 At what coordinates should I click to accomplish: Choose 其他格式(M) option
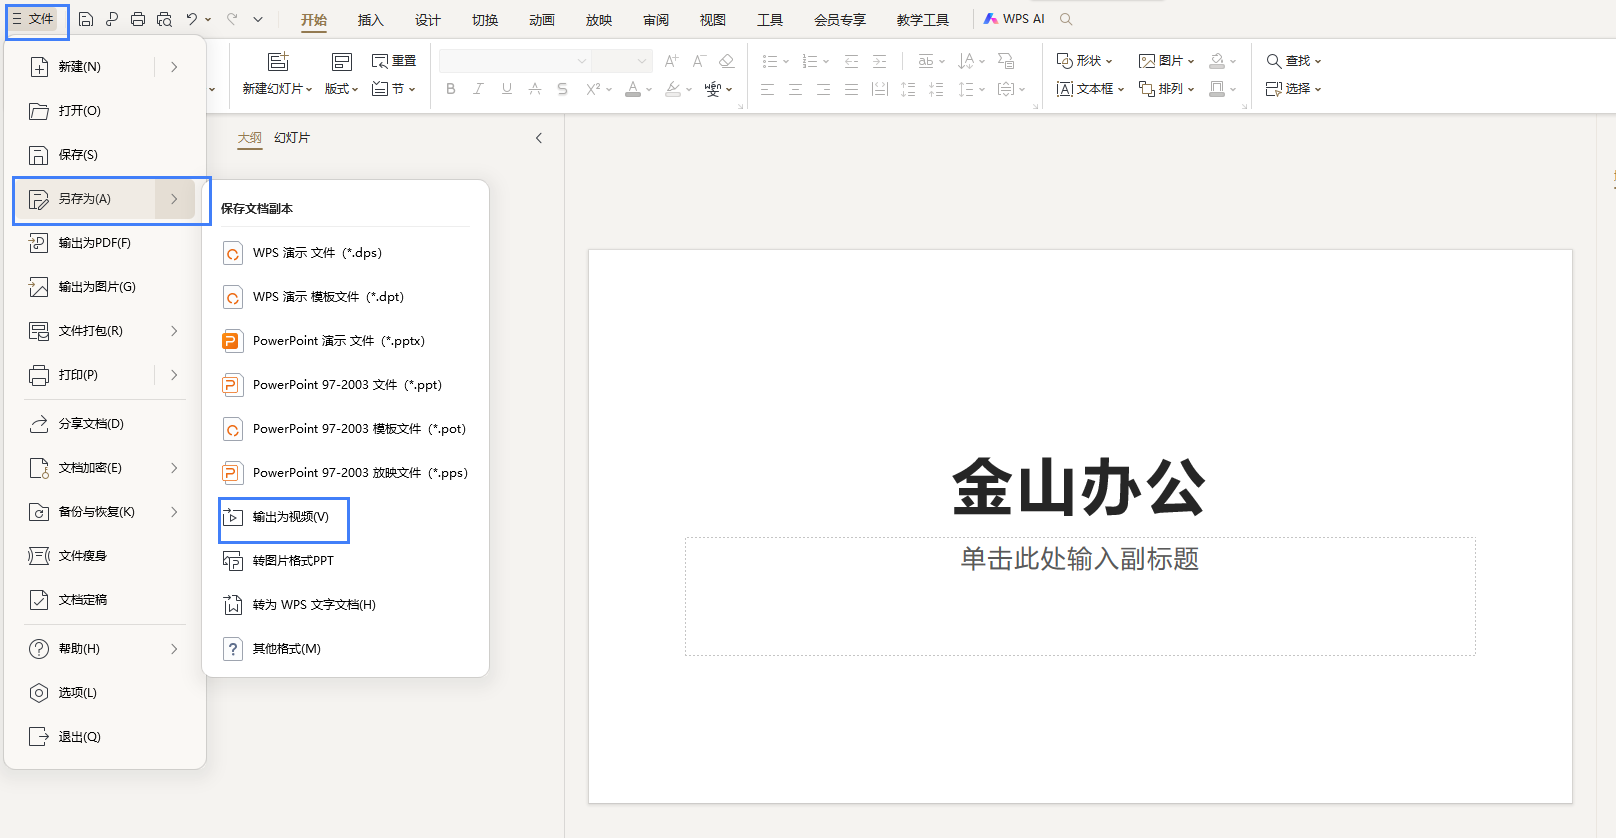[345, 649]
